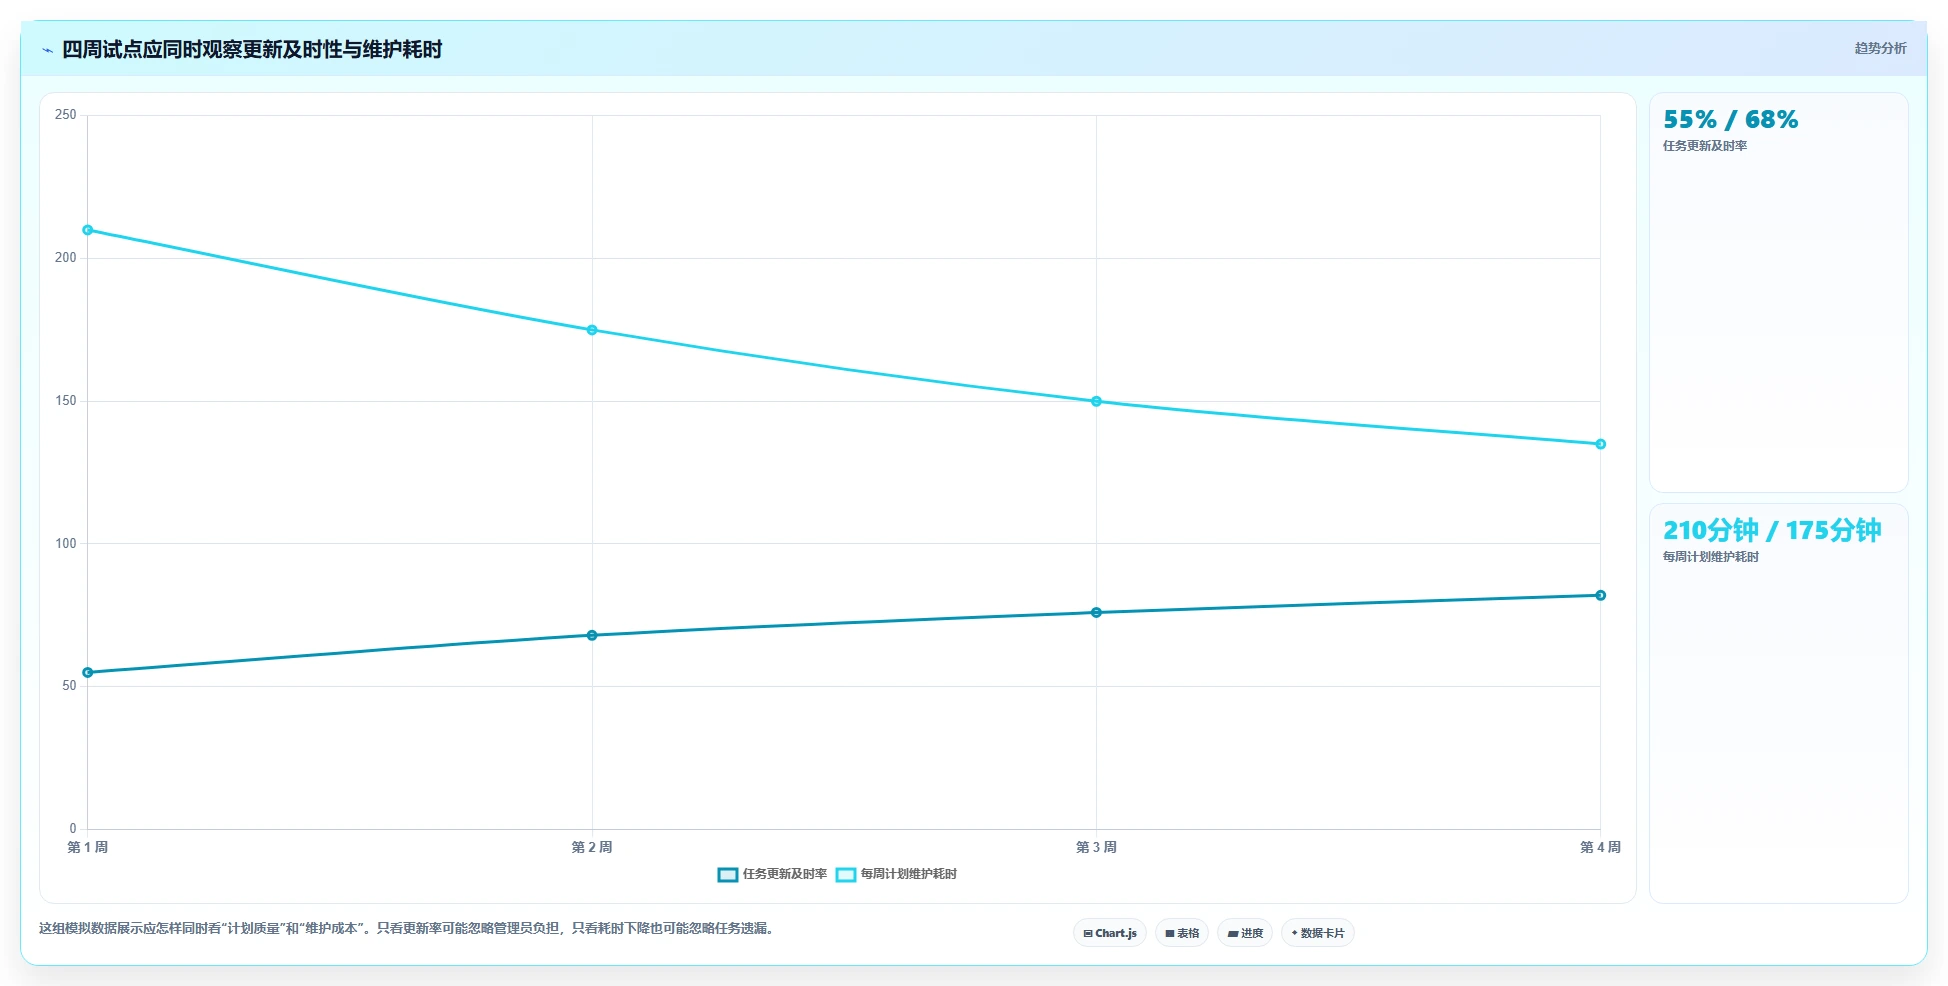Click the 250 y-axis tick label

click(x=66, y=115)
